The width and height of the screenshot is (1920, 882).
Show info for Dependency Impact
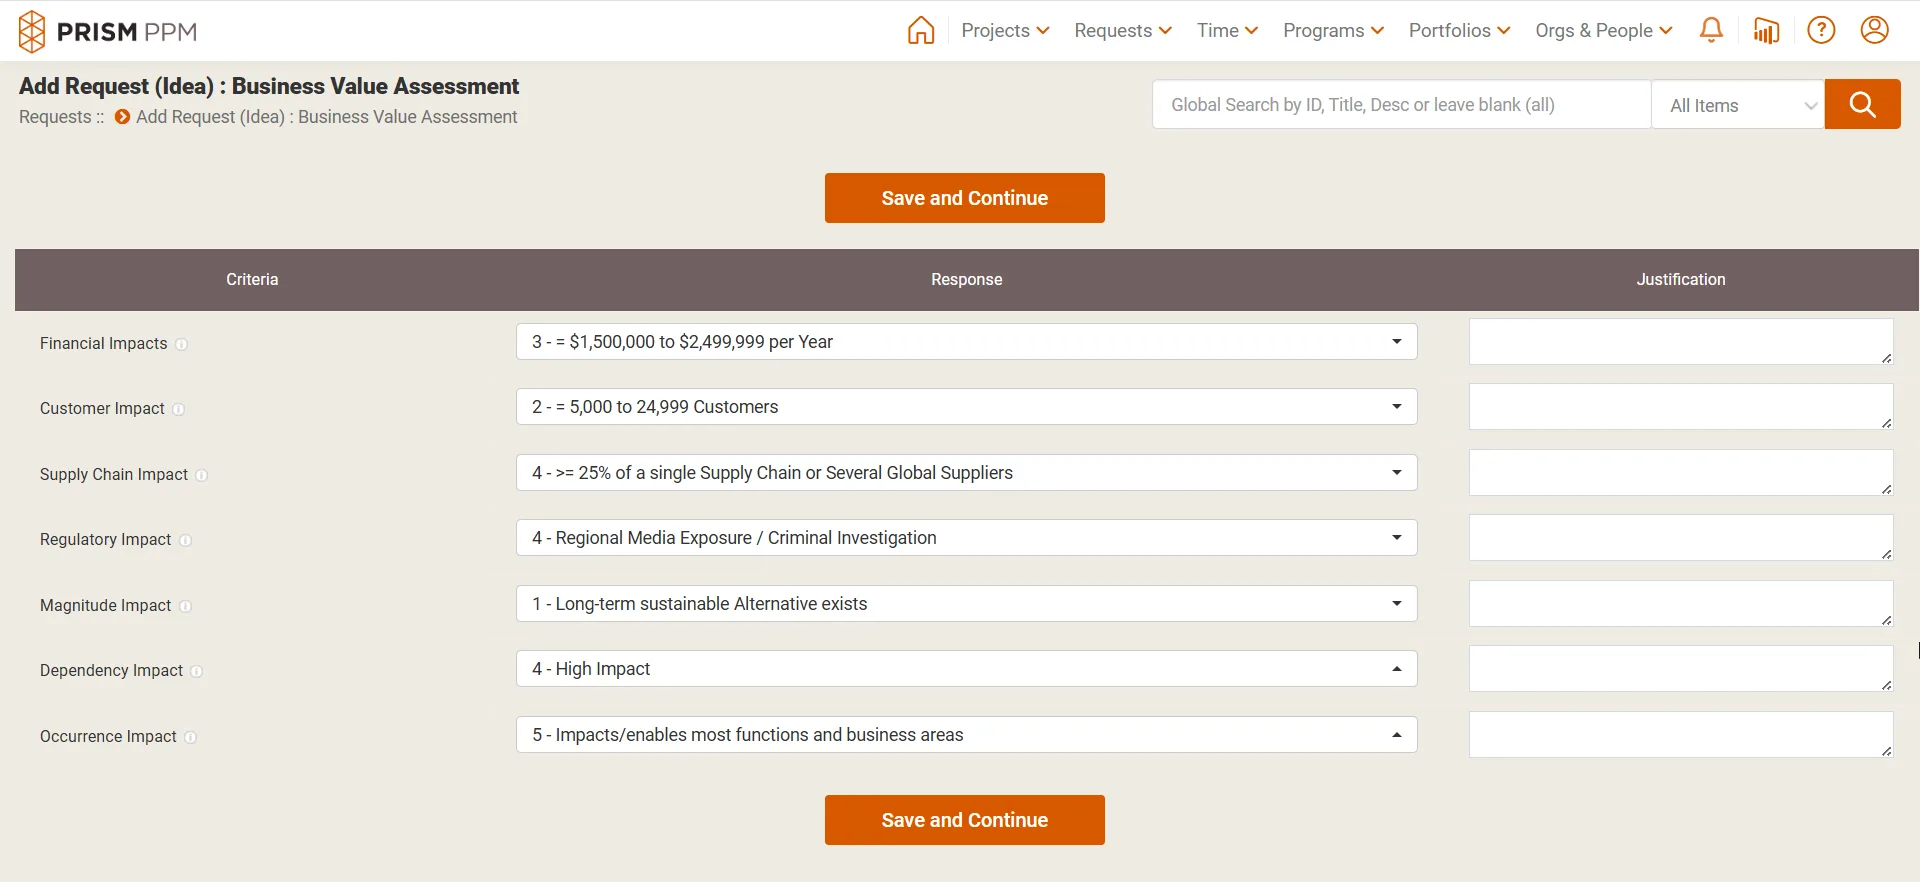coord(196,671)
